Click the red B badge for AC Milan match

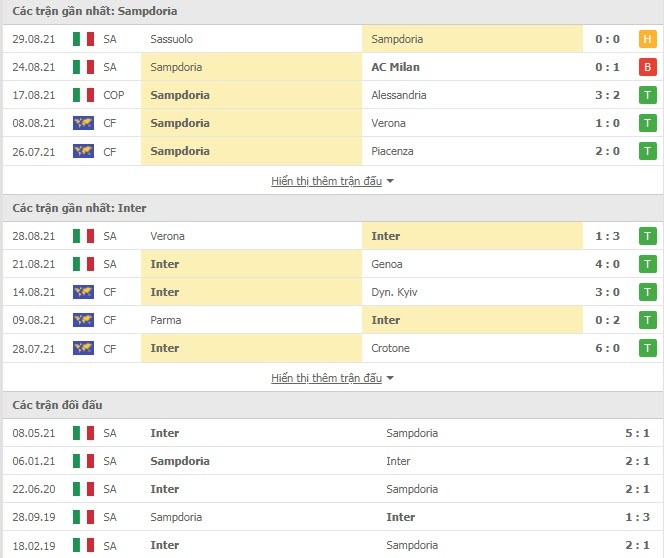[647, 67]
